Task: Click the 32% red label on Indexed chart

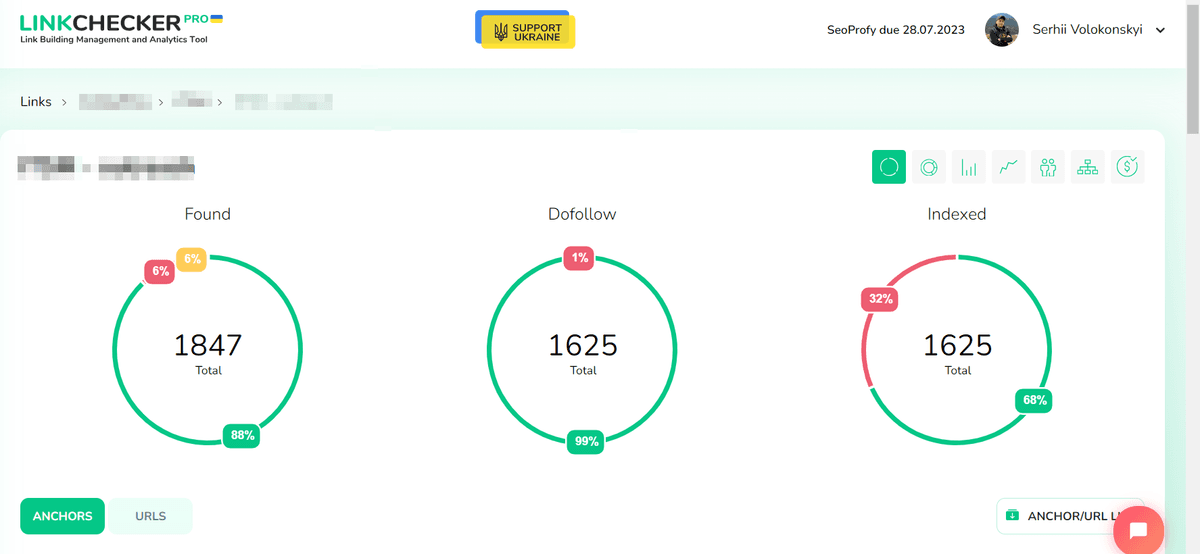Action: (880, 299)
